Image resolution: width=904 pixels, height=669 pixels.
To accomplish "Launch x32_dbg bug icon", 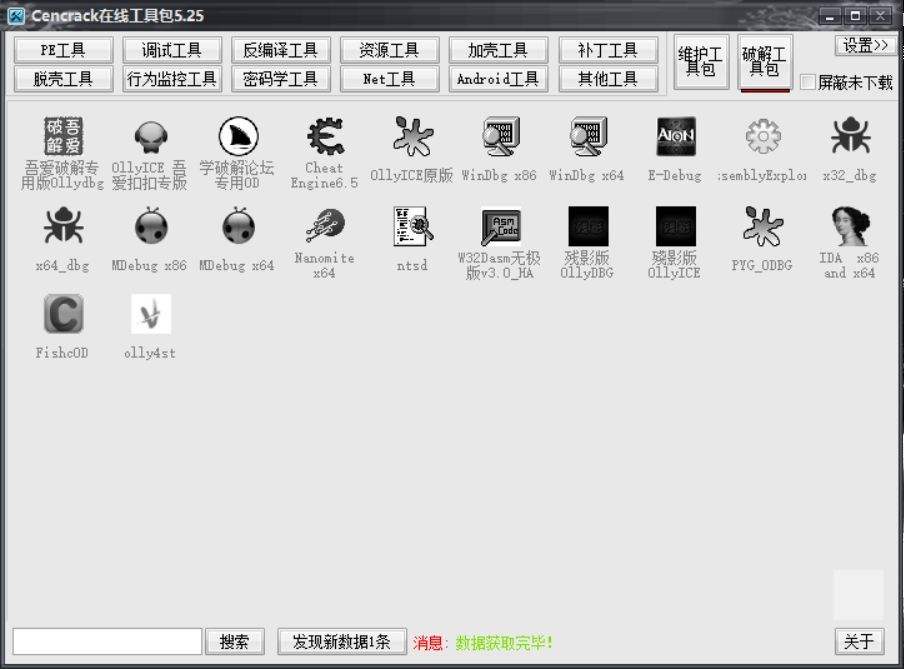I will [x=850, y=136].
